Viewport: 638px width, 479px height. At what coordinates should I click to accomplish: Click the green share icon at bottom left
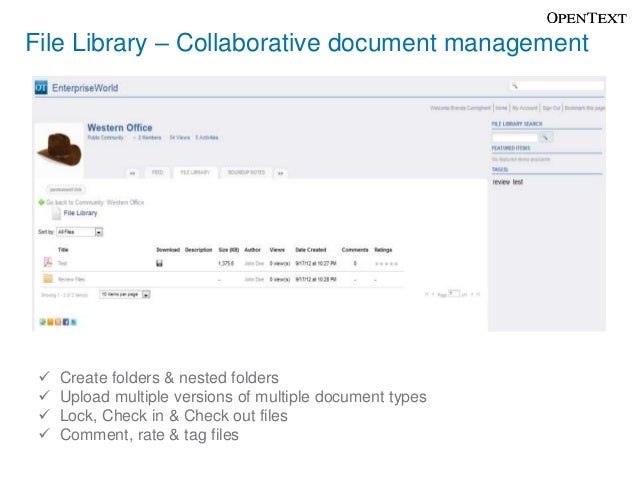(x=42, y=322)
